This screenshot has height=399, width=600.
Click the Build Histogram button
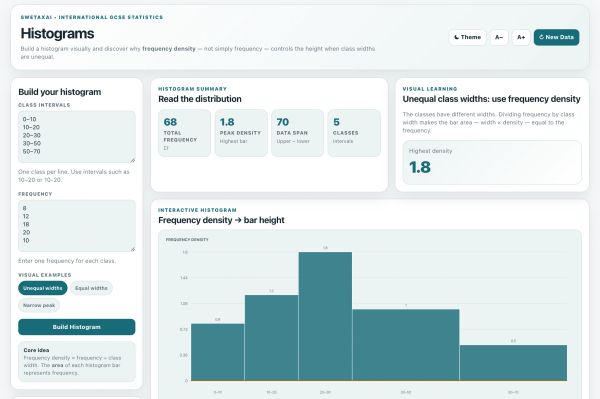click(x=77, y=327)
